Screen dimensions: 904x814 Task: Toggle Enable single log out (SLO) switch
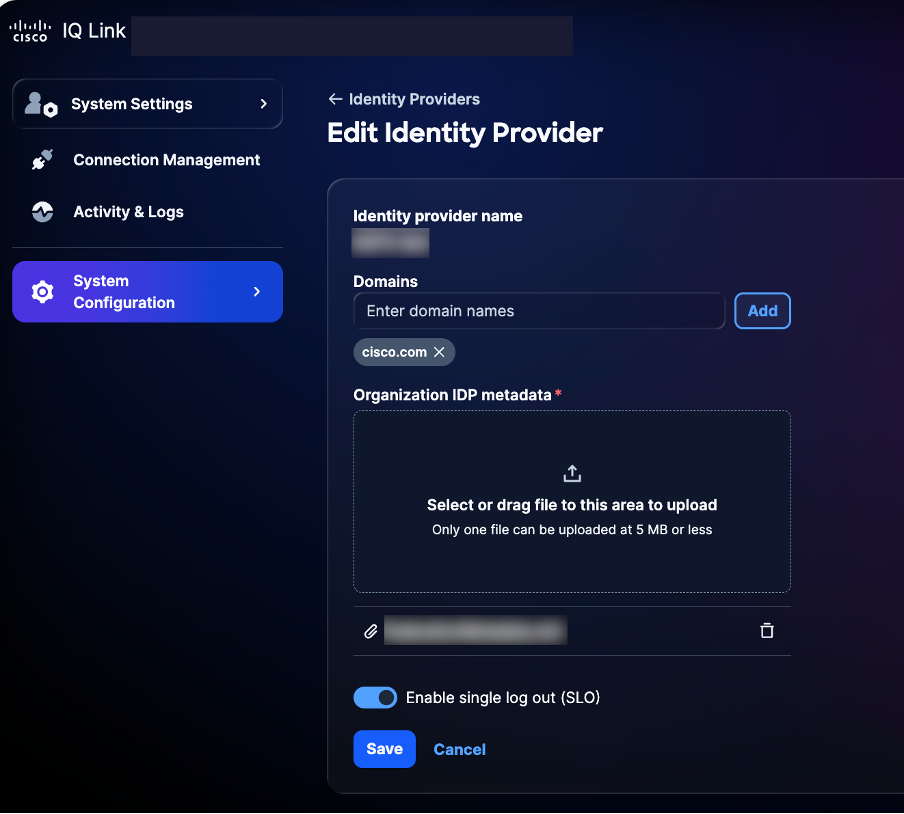(x=375, y=698)
